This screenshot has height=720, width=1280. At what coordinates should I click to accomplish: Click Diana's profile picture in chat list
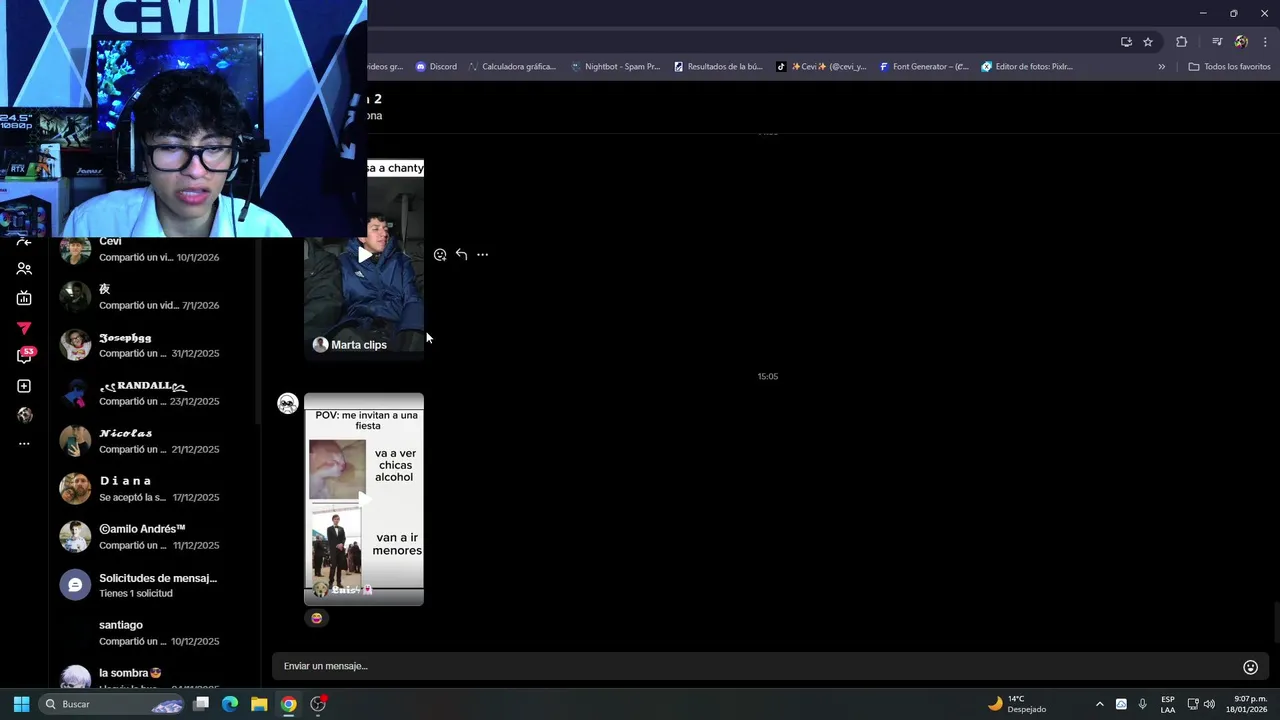(75, 489)
